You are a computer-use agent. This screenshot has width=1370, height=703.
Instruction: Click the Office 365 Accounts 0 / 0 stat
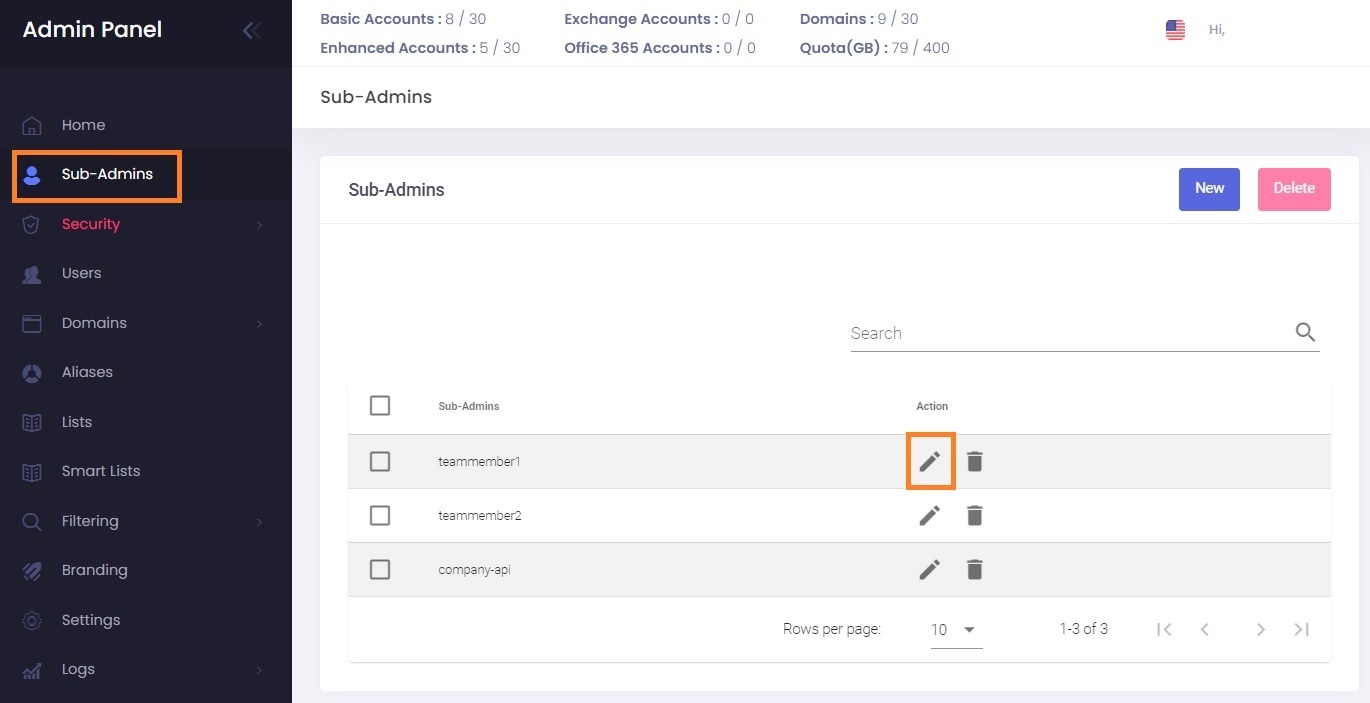coord(660,47)
